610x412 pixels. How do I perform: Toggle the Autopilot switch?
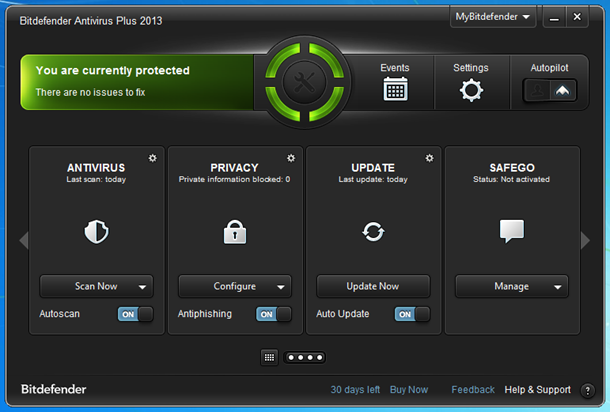(549, 91)
